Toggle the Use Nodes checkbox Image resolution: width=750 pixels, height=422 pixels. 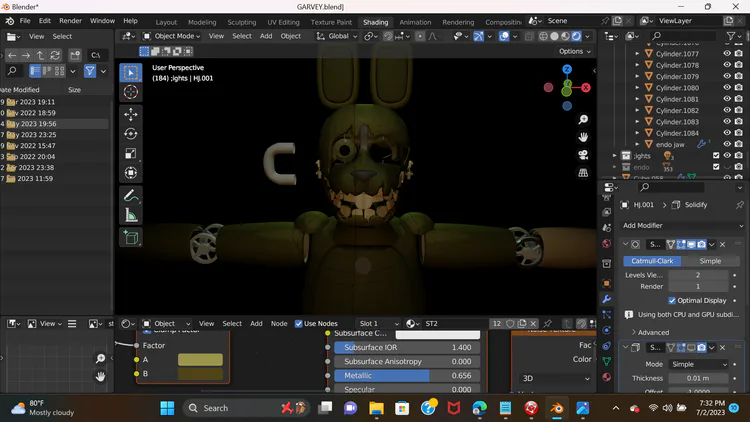coord(298,323)
